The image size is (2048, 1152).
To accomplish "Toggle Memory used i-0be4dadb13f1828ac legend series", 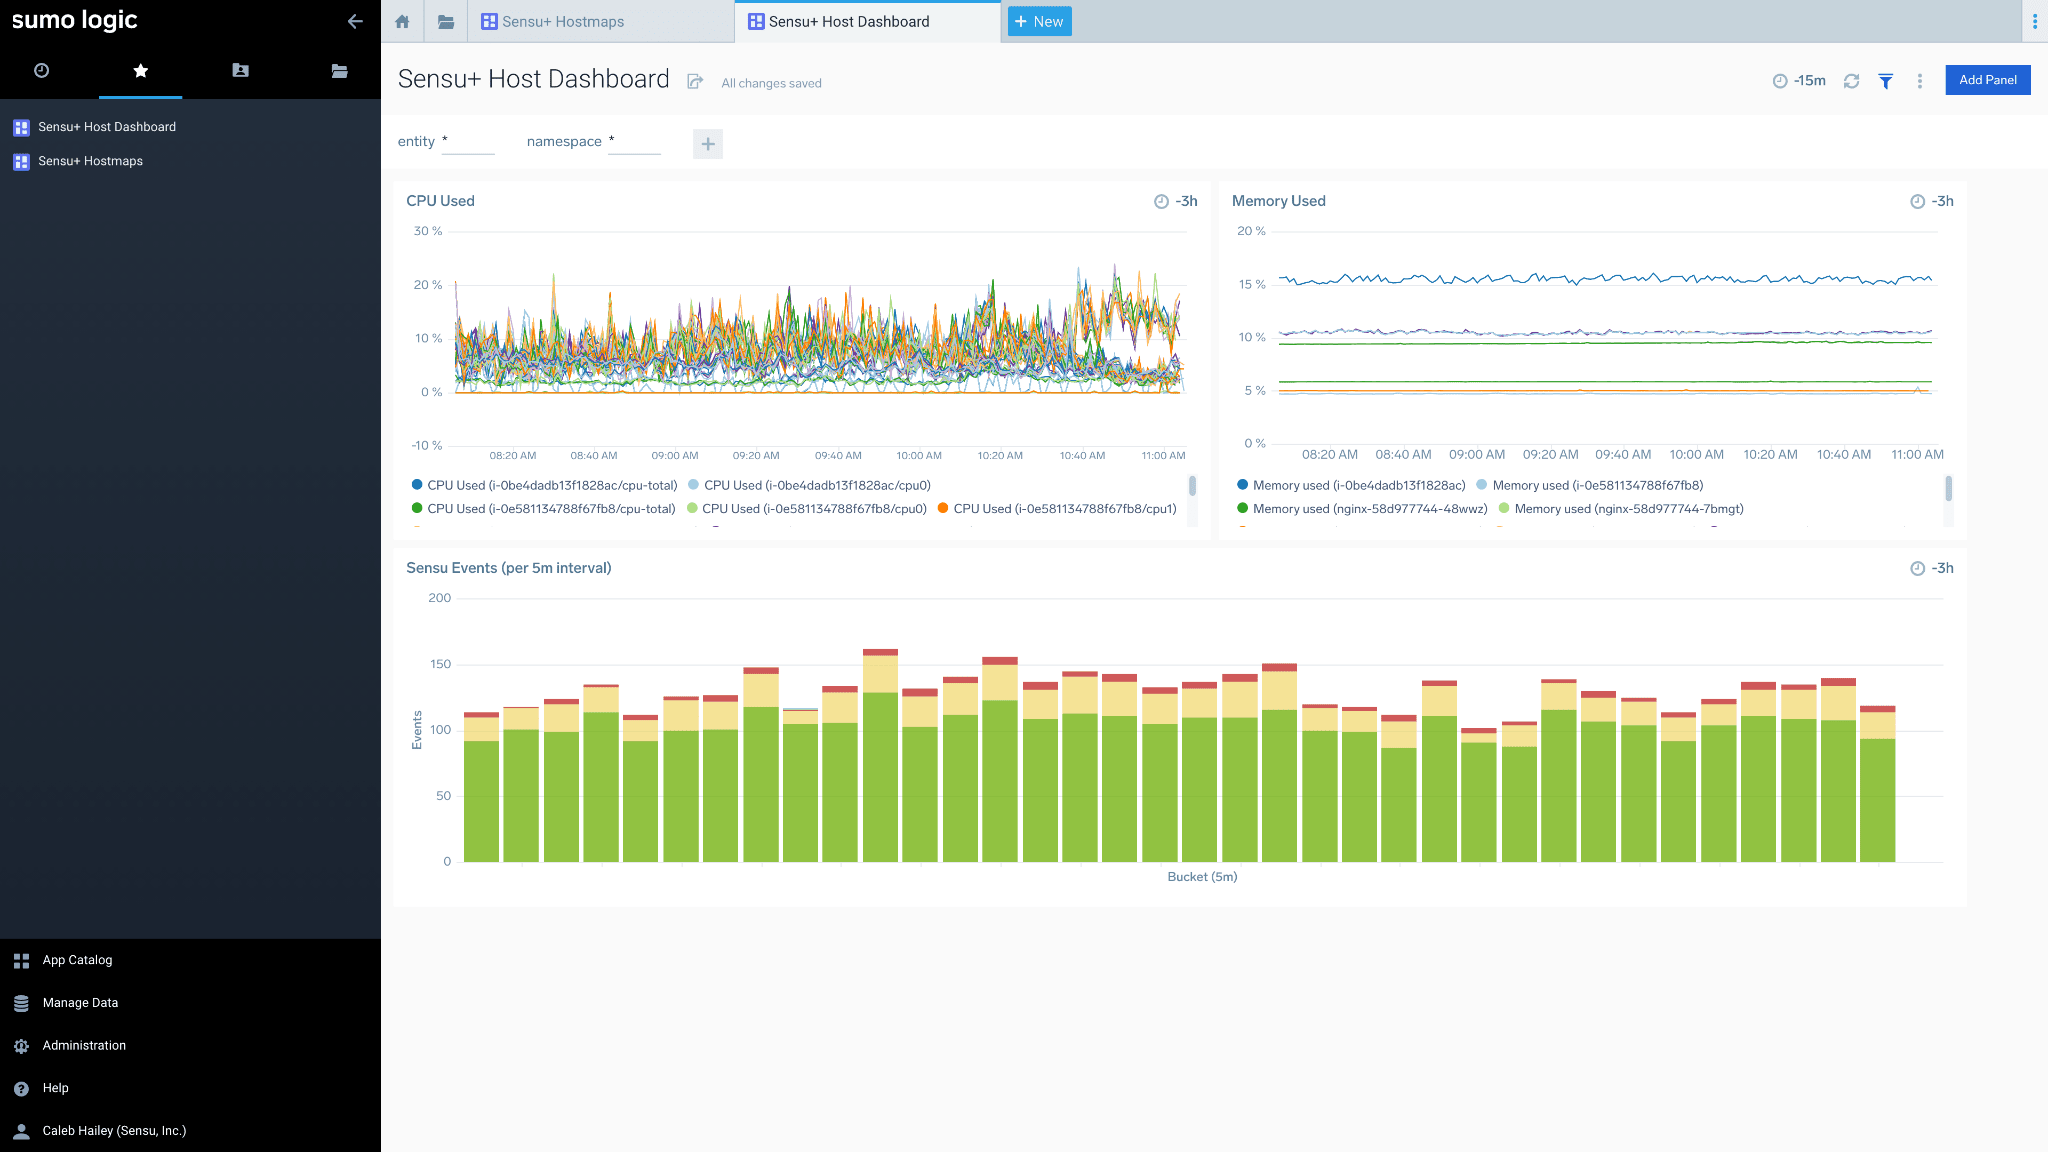I will click(1351, 485).
